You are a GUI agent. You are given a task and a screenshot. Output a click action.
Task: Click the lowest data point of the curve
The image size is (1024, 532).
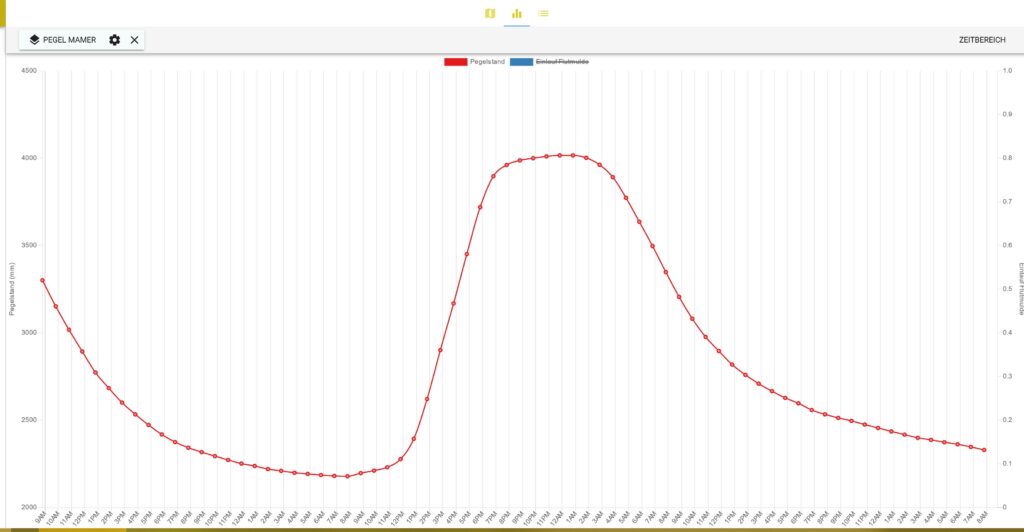(347, 476)
